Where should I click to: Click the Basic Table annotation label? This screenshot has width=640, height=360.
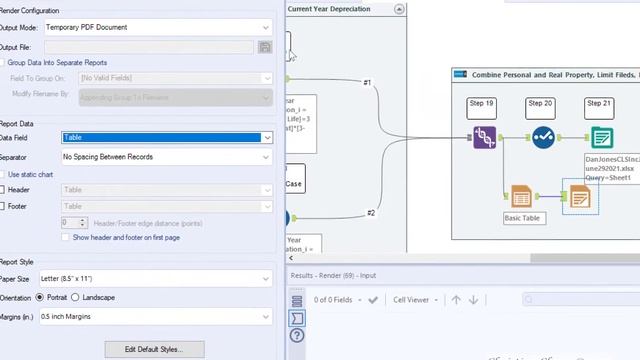(524, 218)
